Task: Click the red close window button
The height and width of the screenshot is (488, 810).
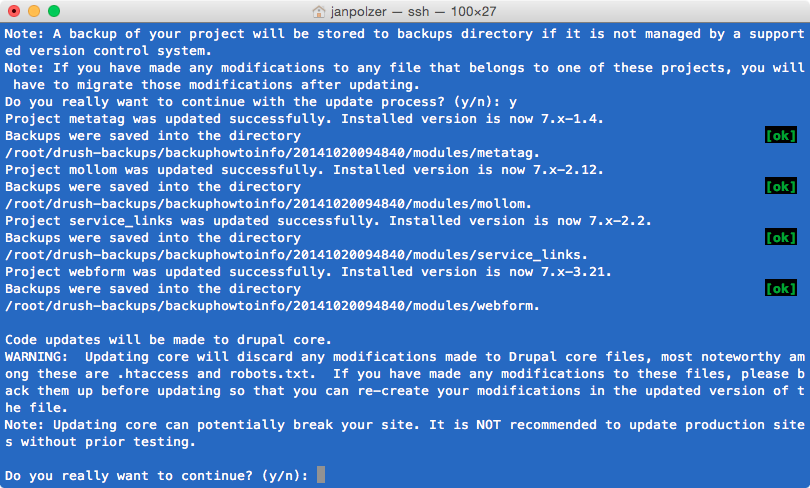Action: point(14,11)
